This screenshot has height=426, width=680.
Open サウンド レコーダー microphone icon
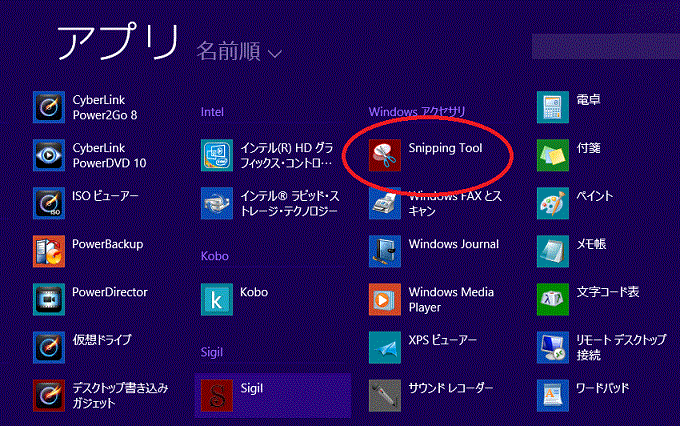tap(385, 396)
